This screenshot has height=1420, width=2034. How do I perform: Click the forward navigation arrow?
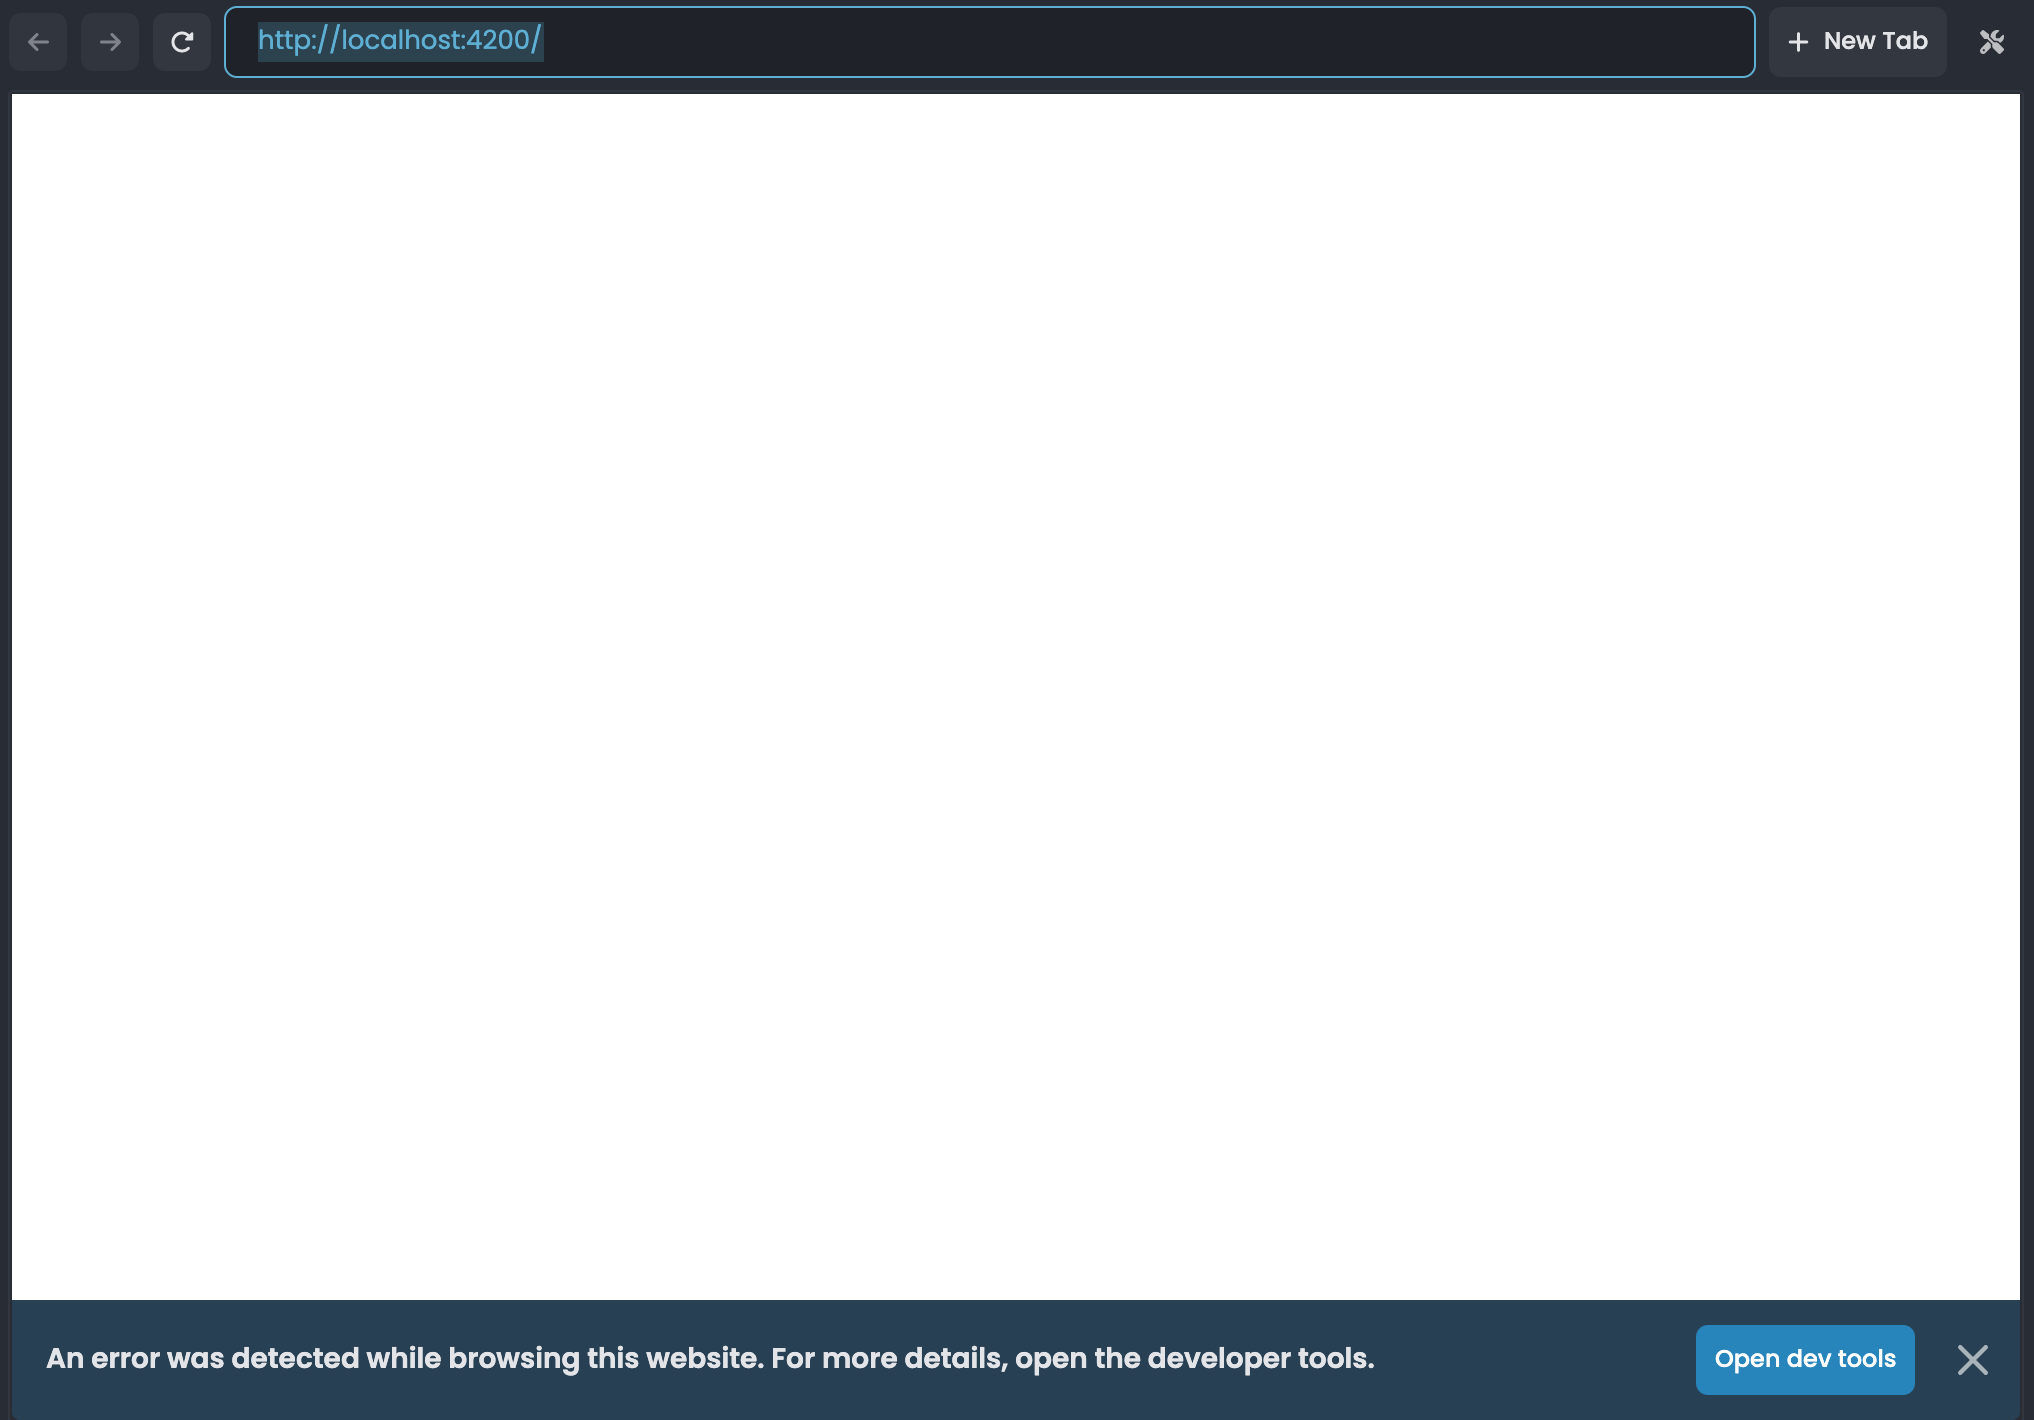[x=110, y=42]
